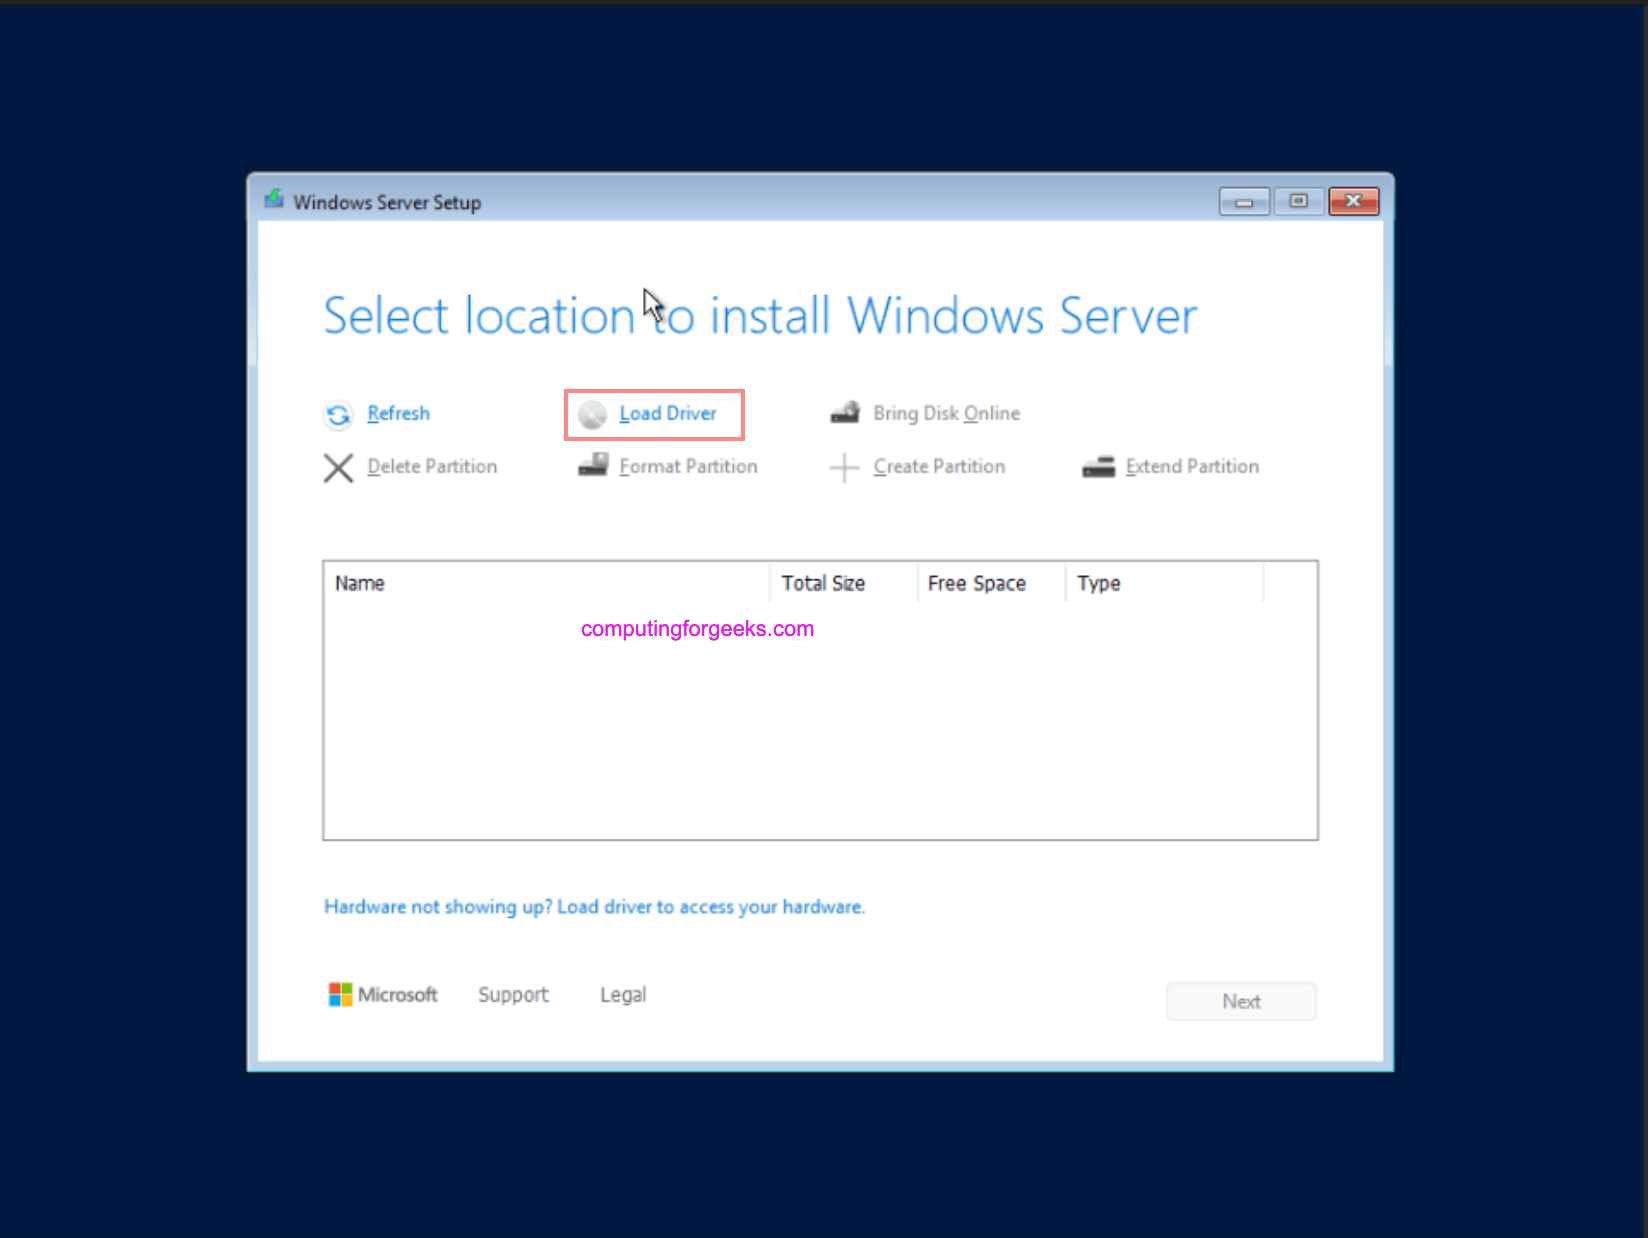Sort by the Type column header

coord(1098,583)
